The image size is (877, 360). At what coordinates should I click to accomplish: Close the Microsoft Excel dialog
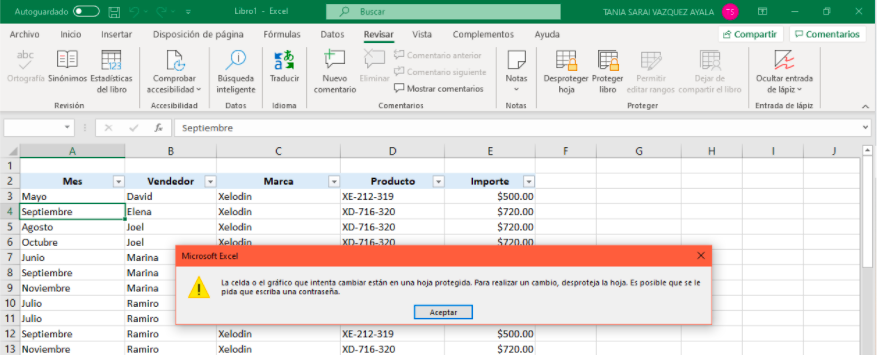tap(701, 255)
